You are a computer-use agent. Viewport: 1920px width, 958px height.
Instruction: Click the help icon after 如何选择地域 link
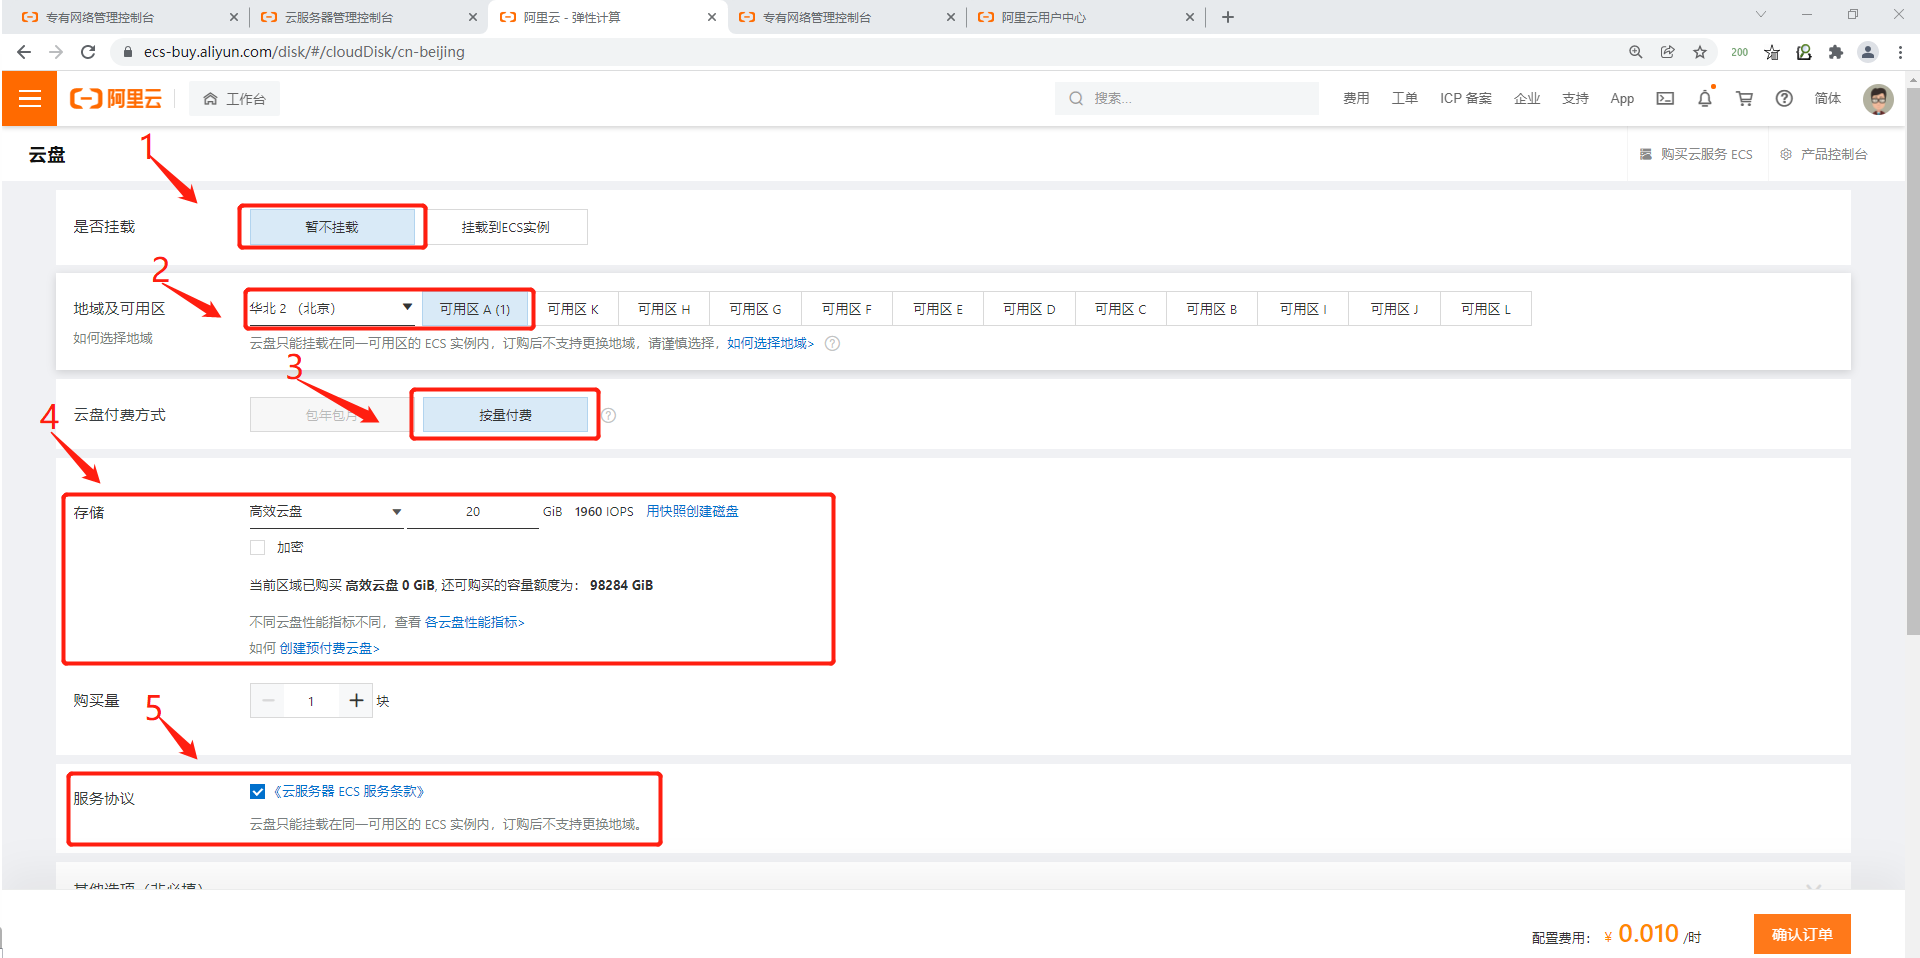click(832, 343)
